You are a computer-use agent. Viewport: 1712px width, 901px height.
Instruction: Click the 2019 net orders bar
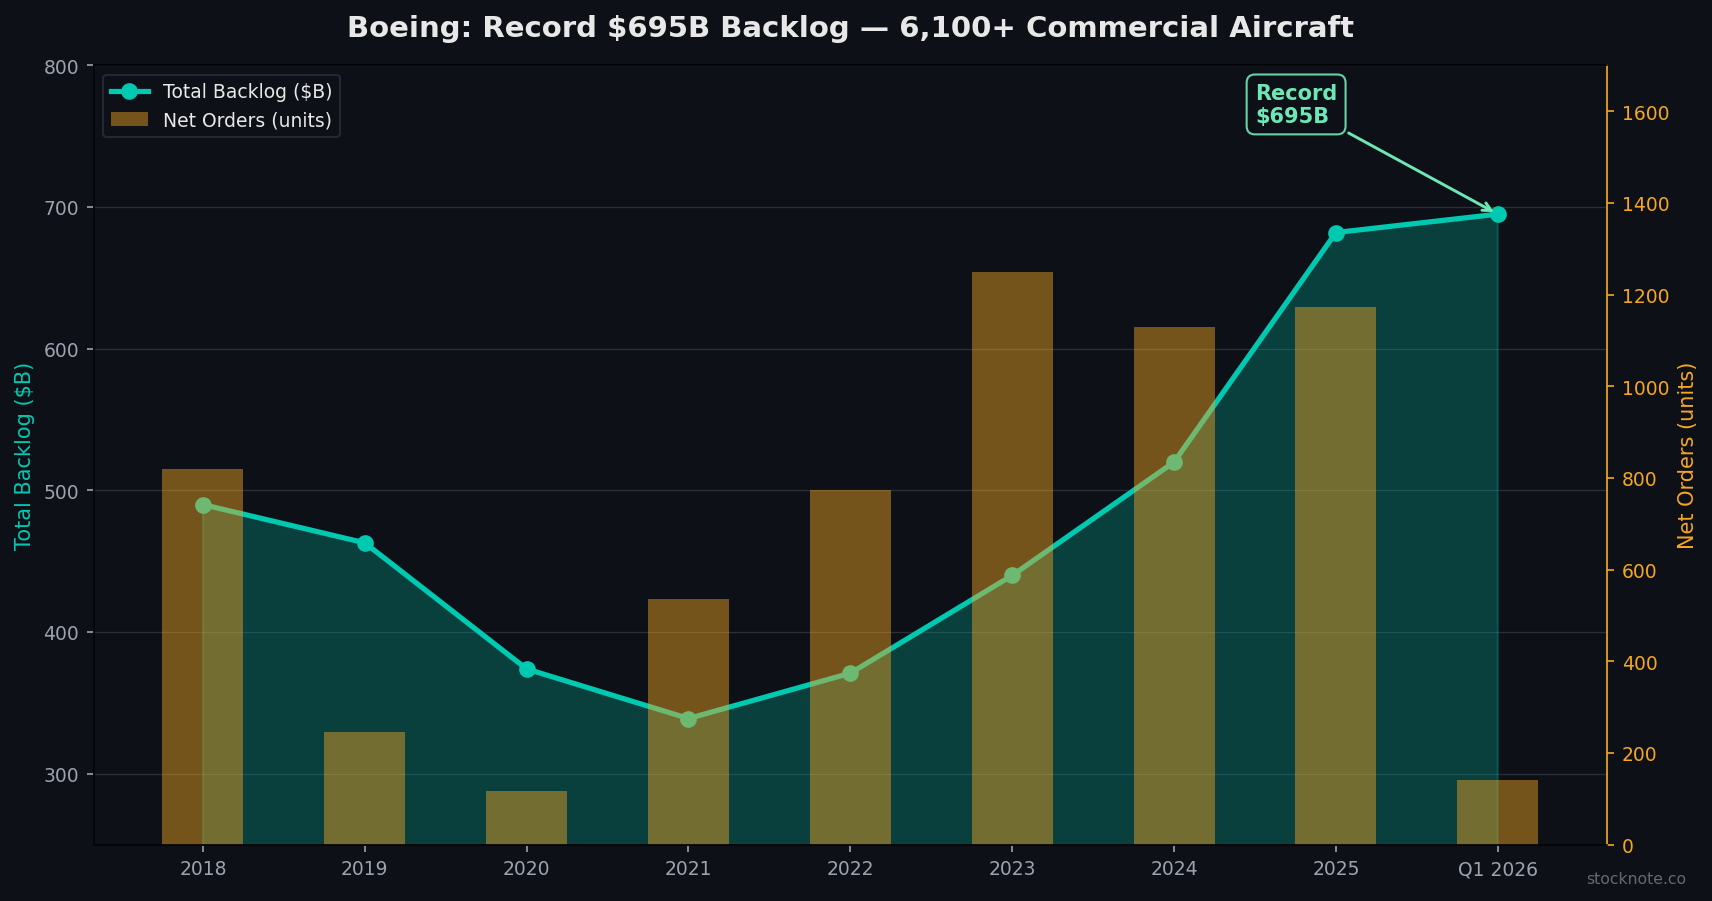click(x=365, y=789)
